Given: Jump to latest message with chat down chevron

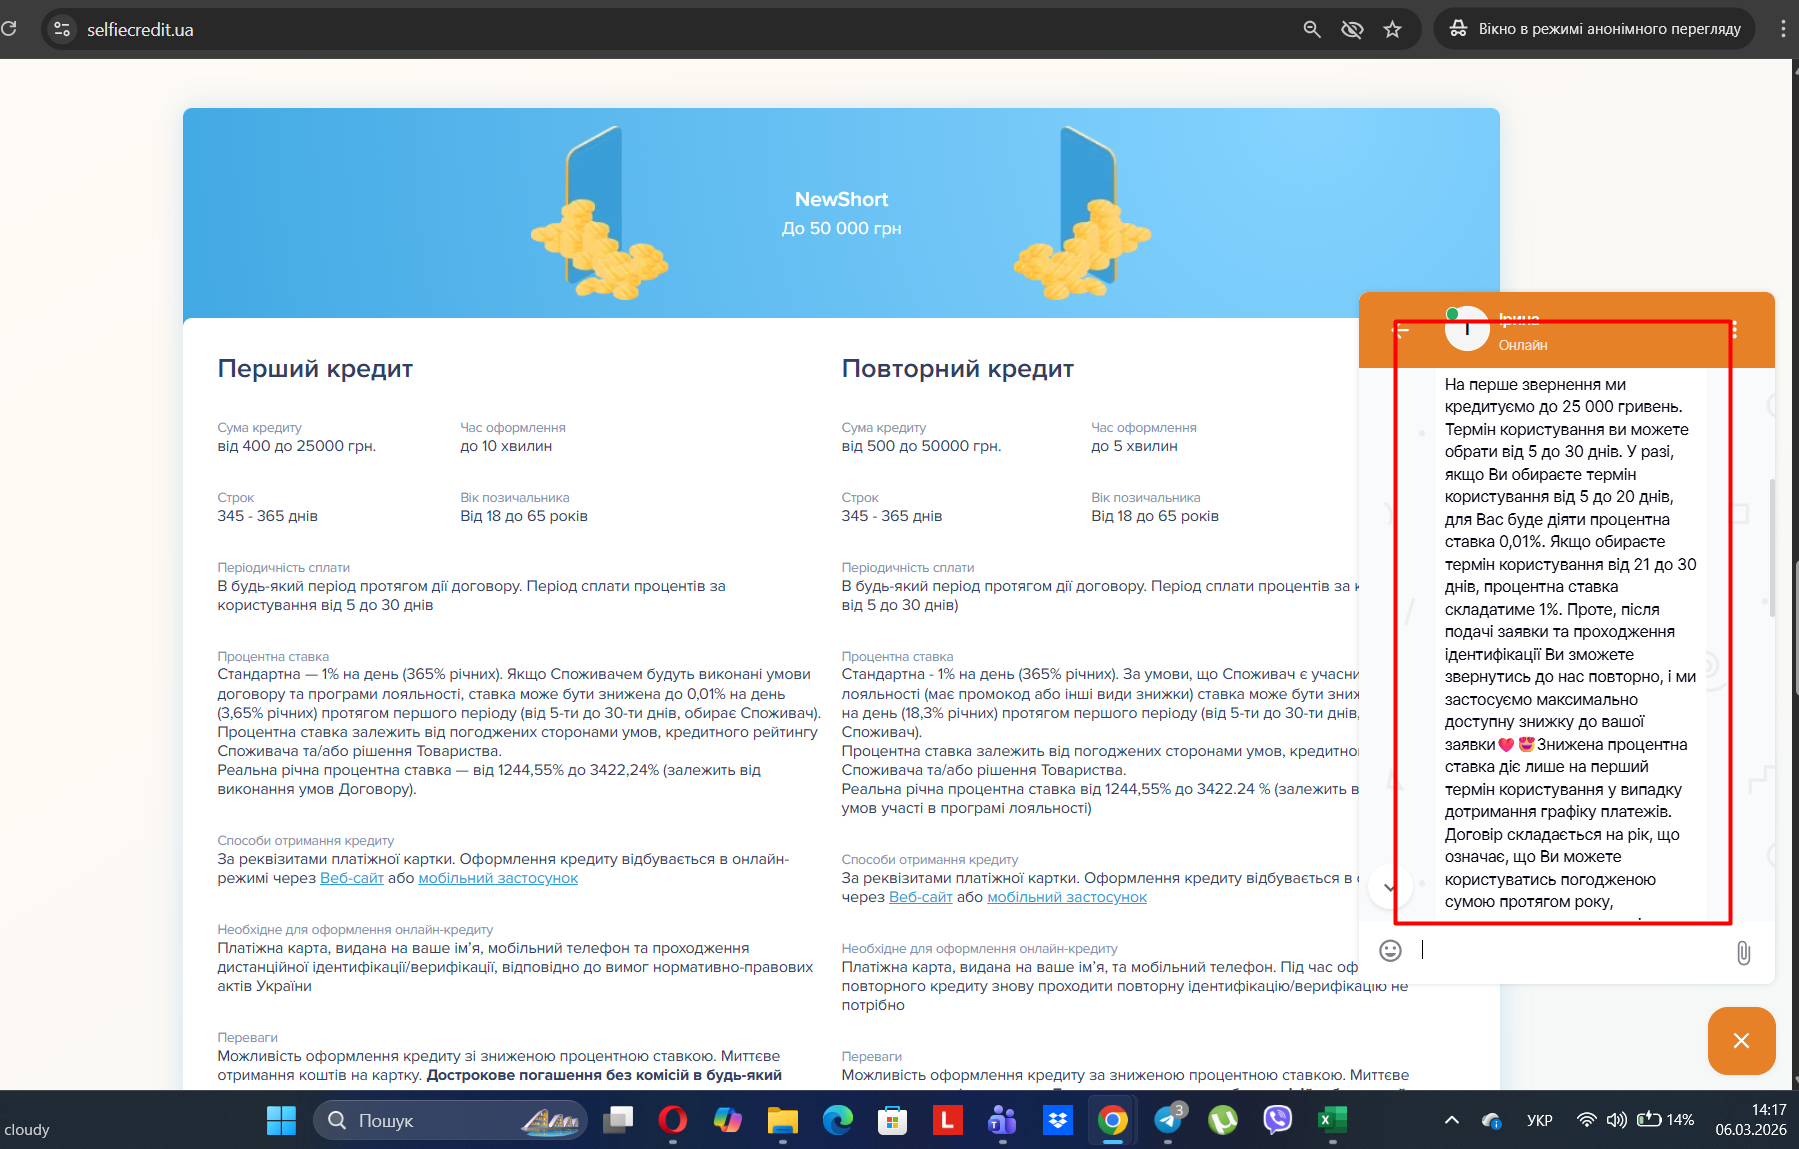Looking at the screenshot, I should click(1389, 887).
